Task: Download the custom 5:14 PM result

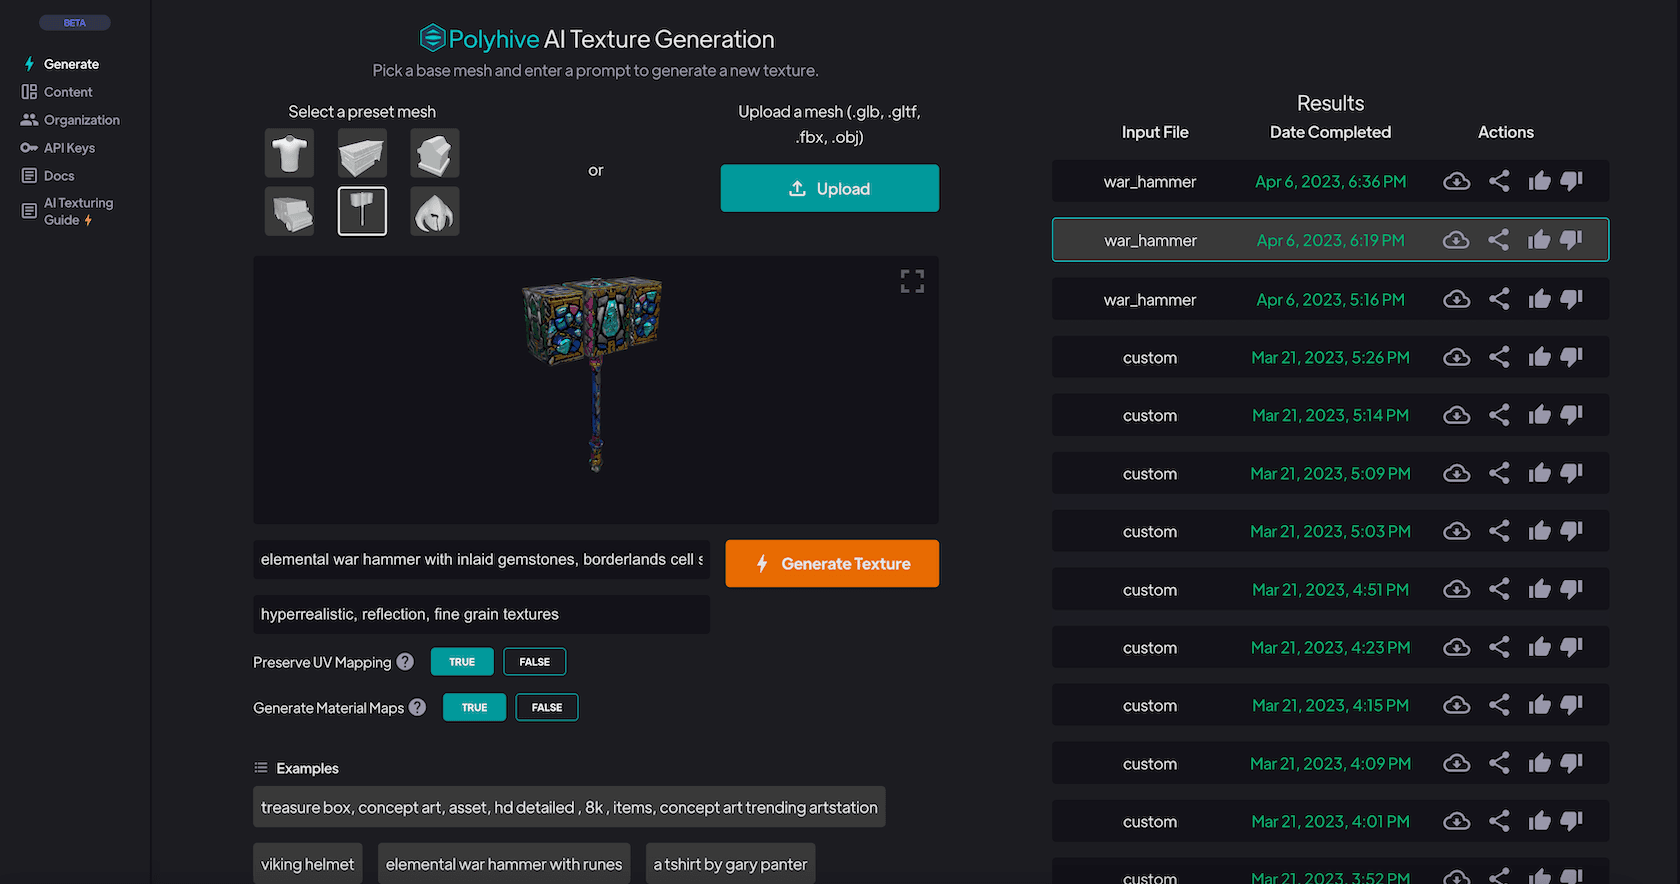Action: pyautogui.click(x=1457, y=415)
